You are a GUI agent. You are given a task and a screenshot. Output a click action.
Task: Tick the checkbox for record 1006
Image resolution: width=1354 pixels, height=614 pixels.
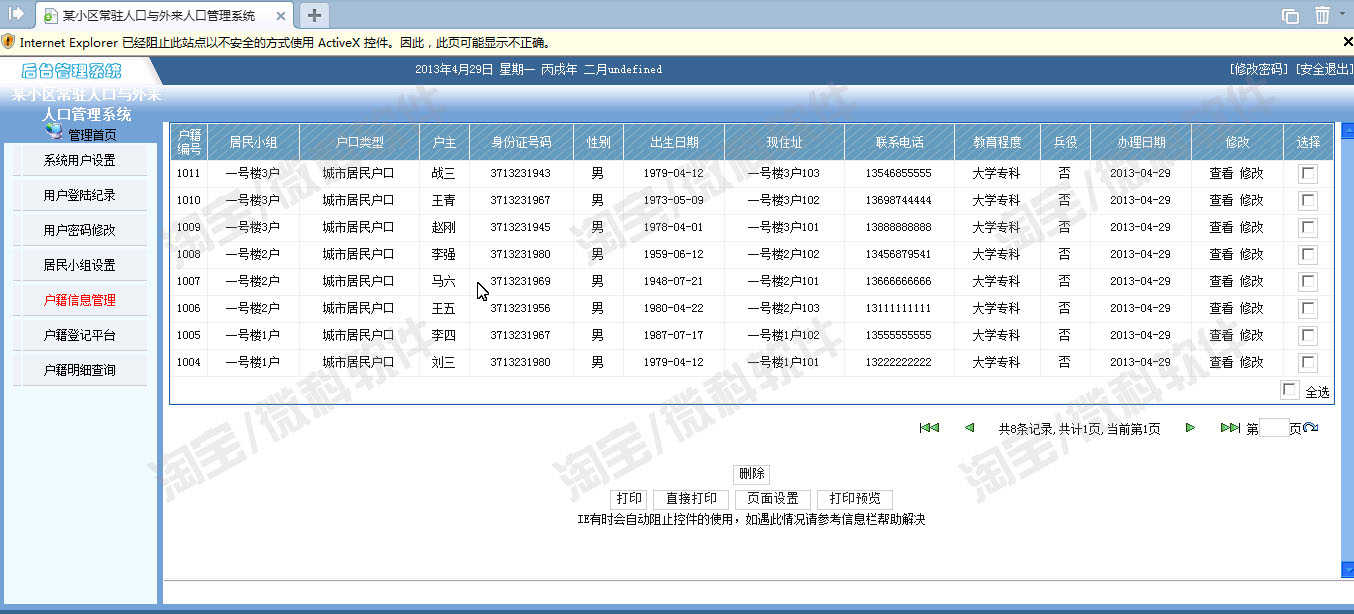point(1308,308)
